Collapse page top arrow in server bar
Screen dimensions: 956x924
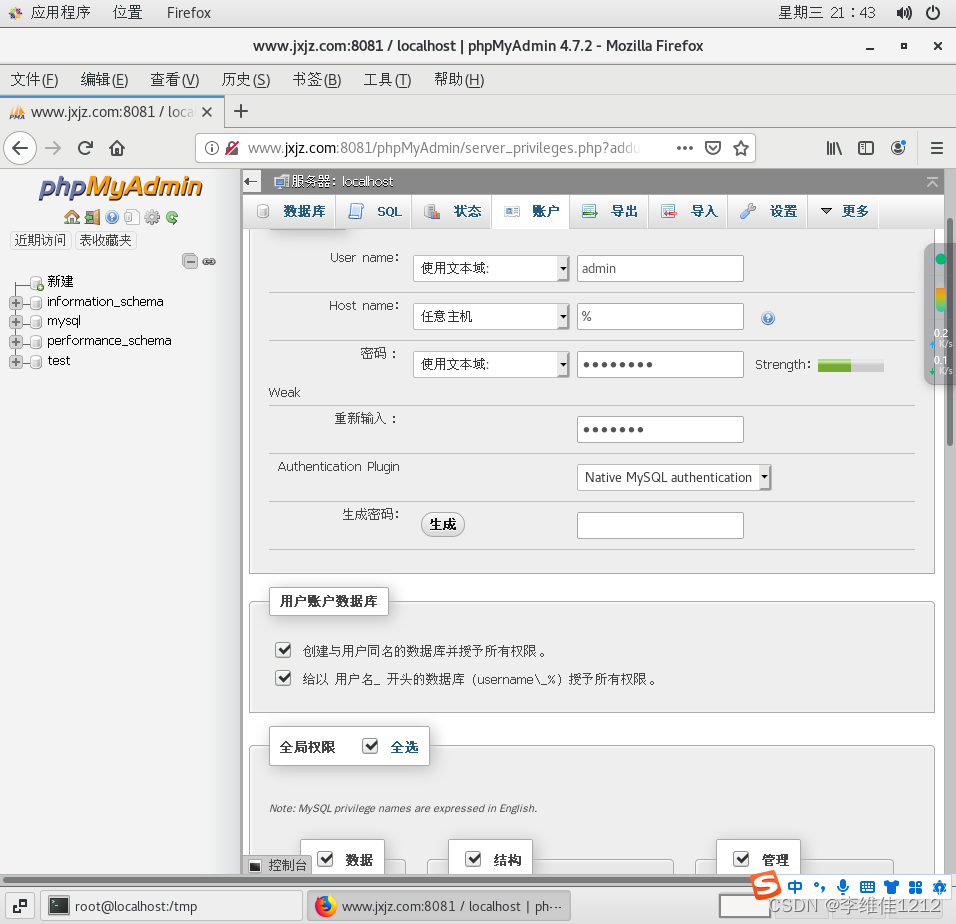click(x=932, y=182)
